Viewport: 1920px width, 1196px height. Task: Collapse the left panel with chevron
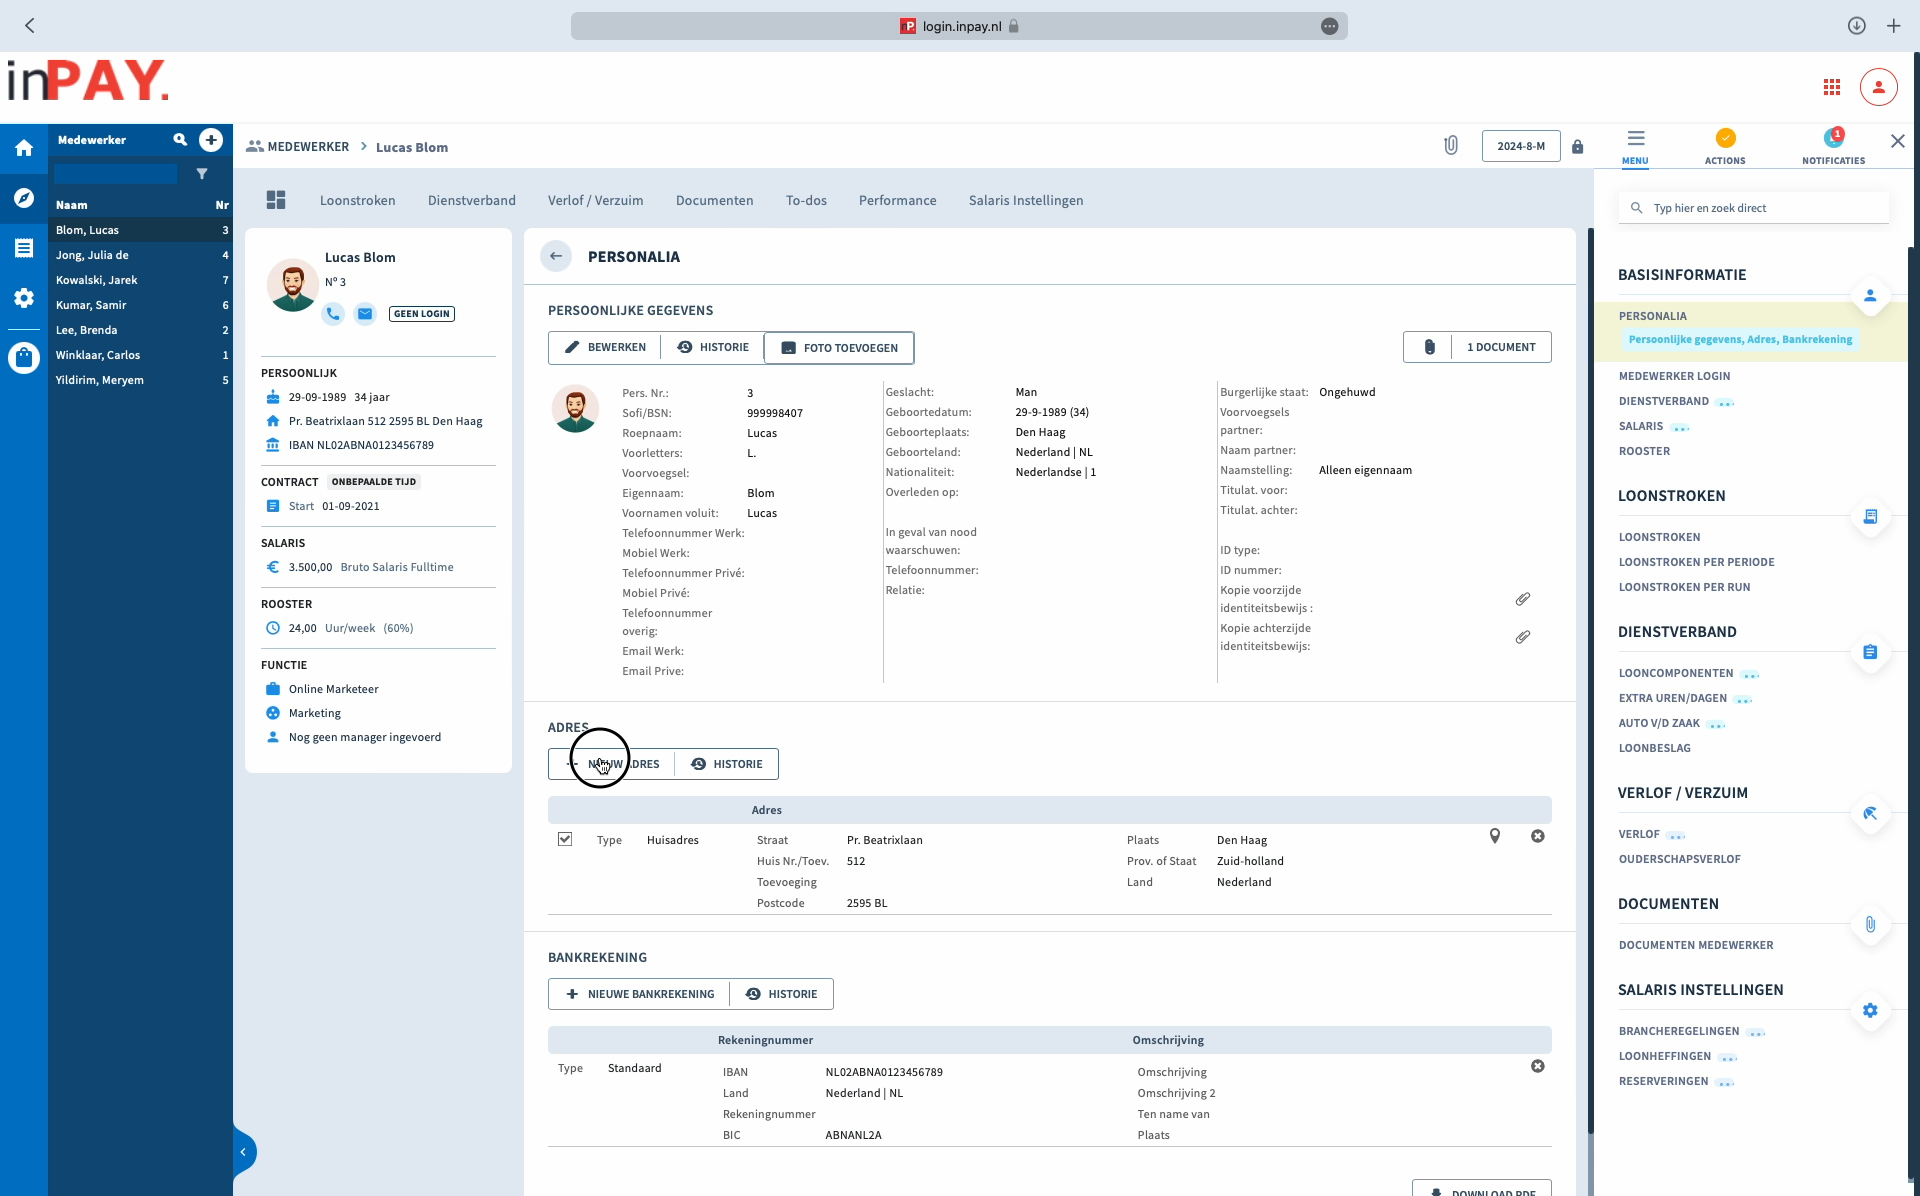tap(243, 1152)
